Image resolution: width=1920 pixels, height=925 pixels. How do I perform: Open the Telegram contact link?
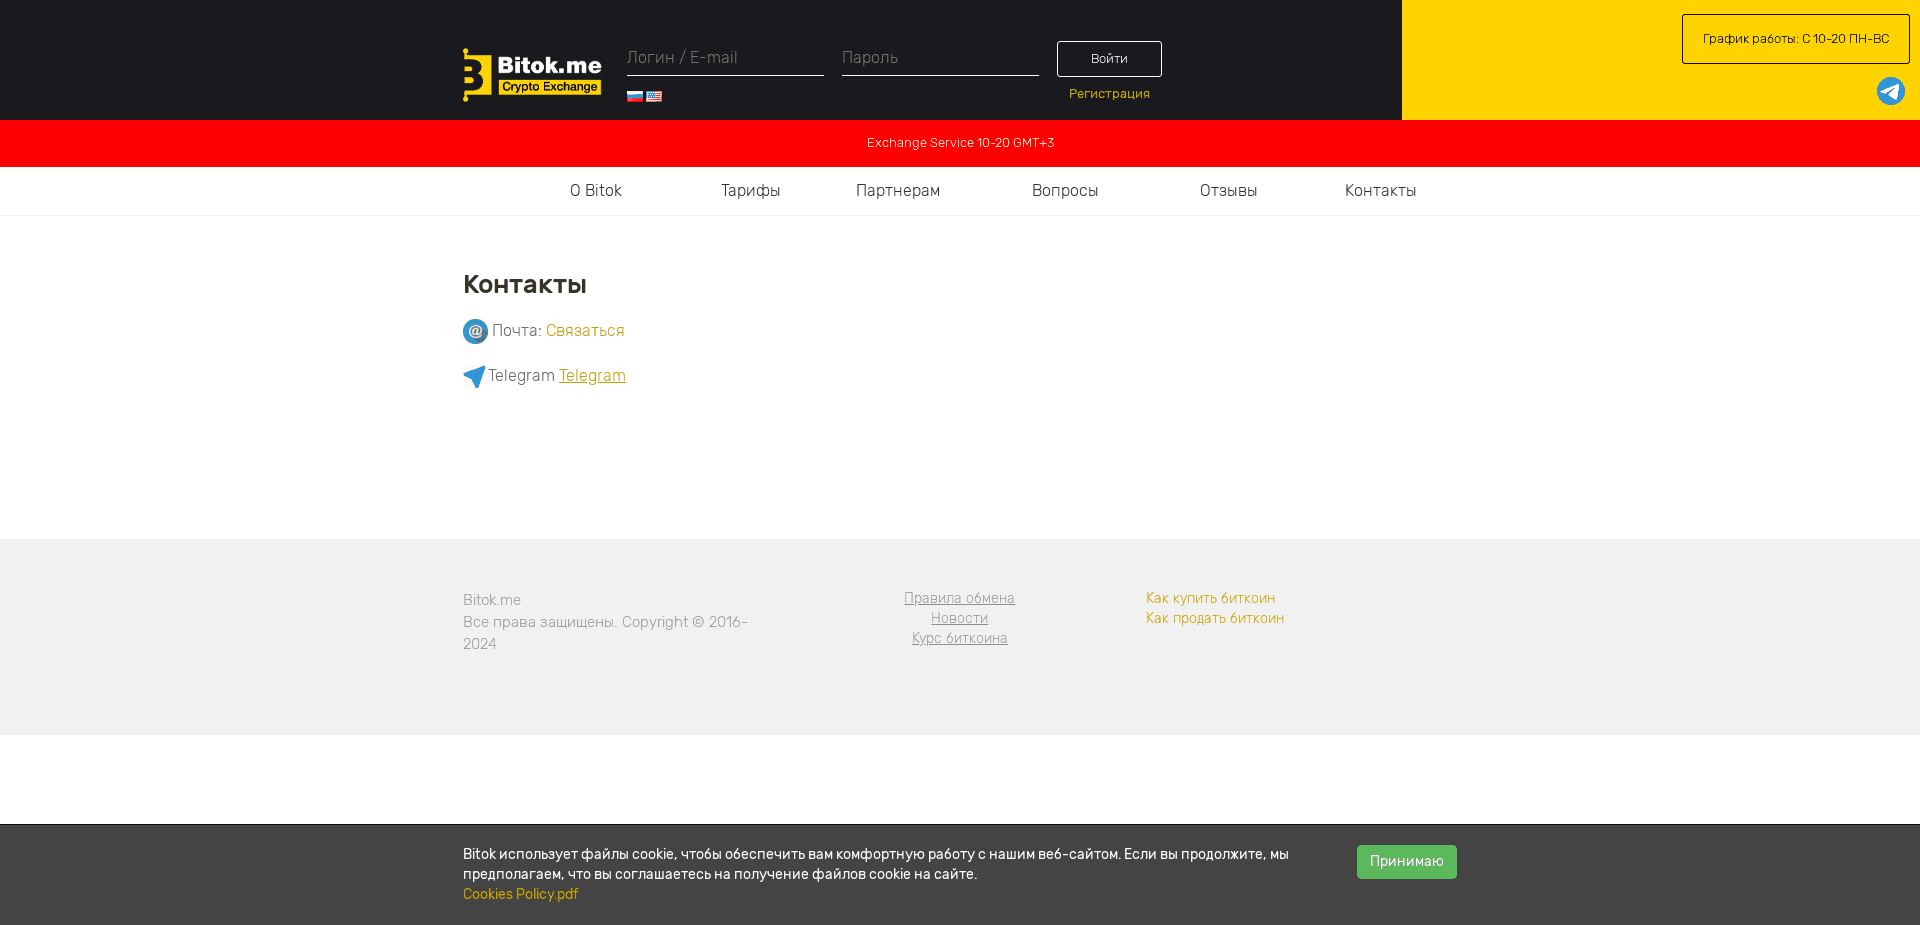coord(592,375)
